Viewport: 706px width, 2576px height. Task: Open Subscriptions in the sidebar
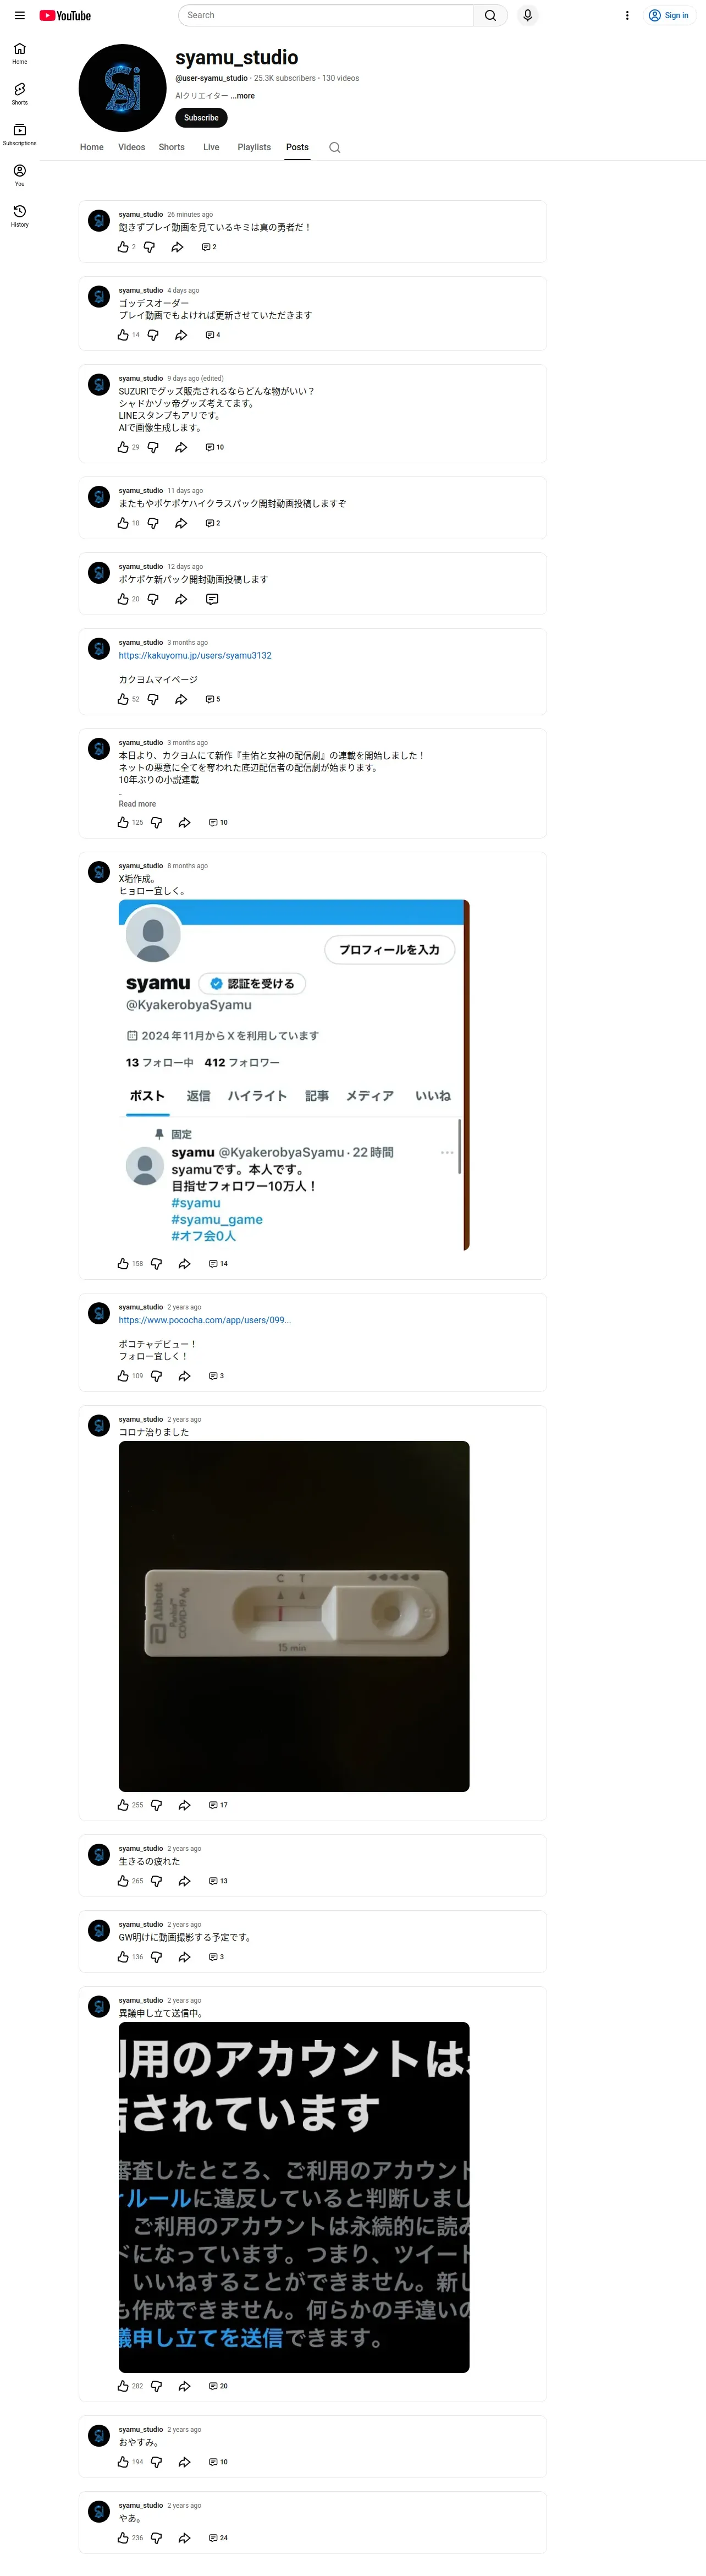(x=19, y=135)
